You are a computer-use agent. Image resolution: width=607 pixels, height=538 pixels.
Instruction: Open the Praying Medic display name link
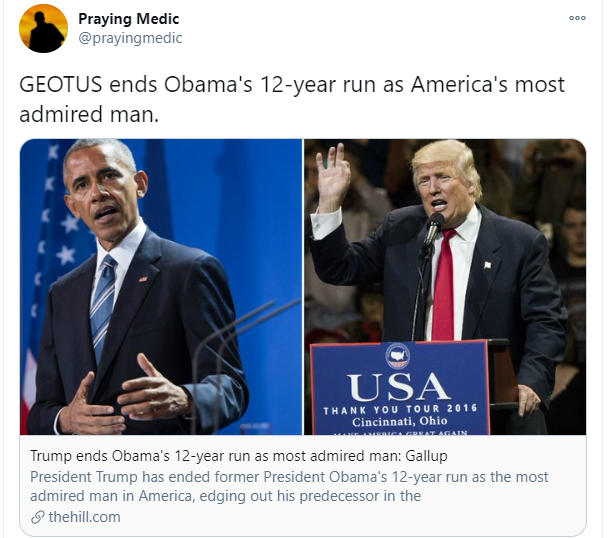[129, 19]
